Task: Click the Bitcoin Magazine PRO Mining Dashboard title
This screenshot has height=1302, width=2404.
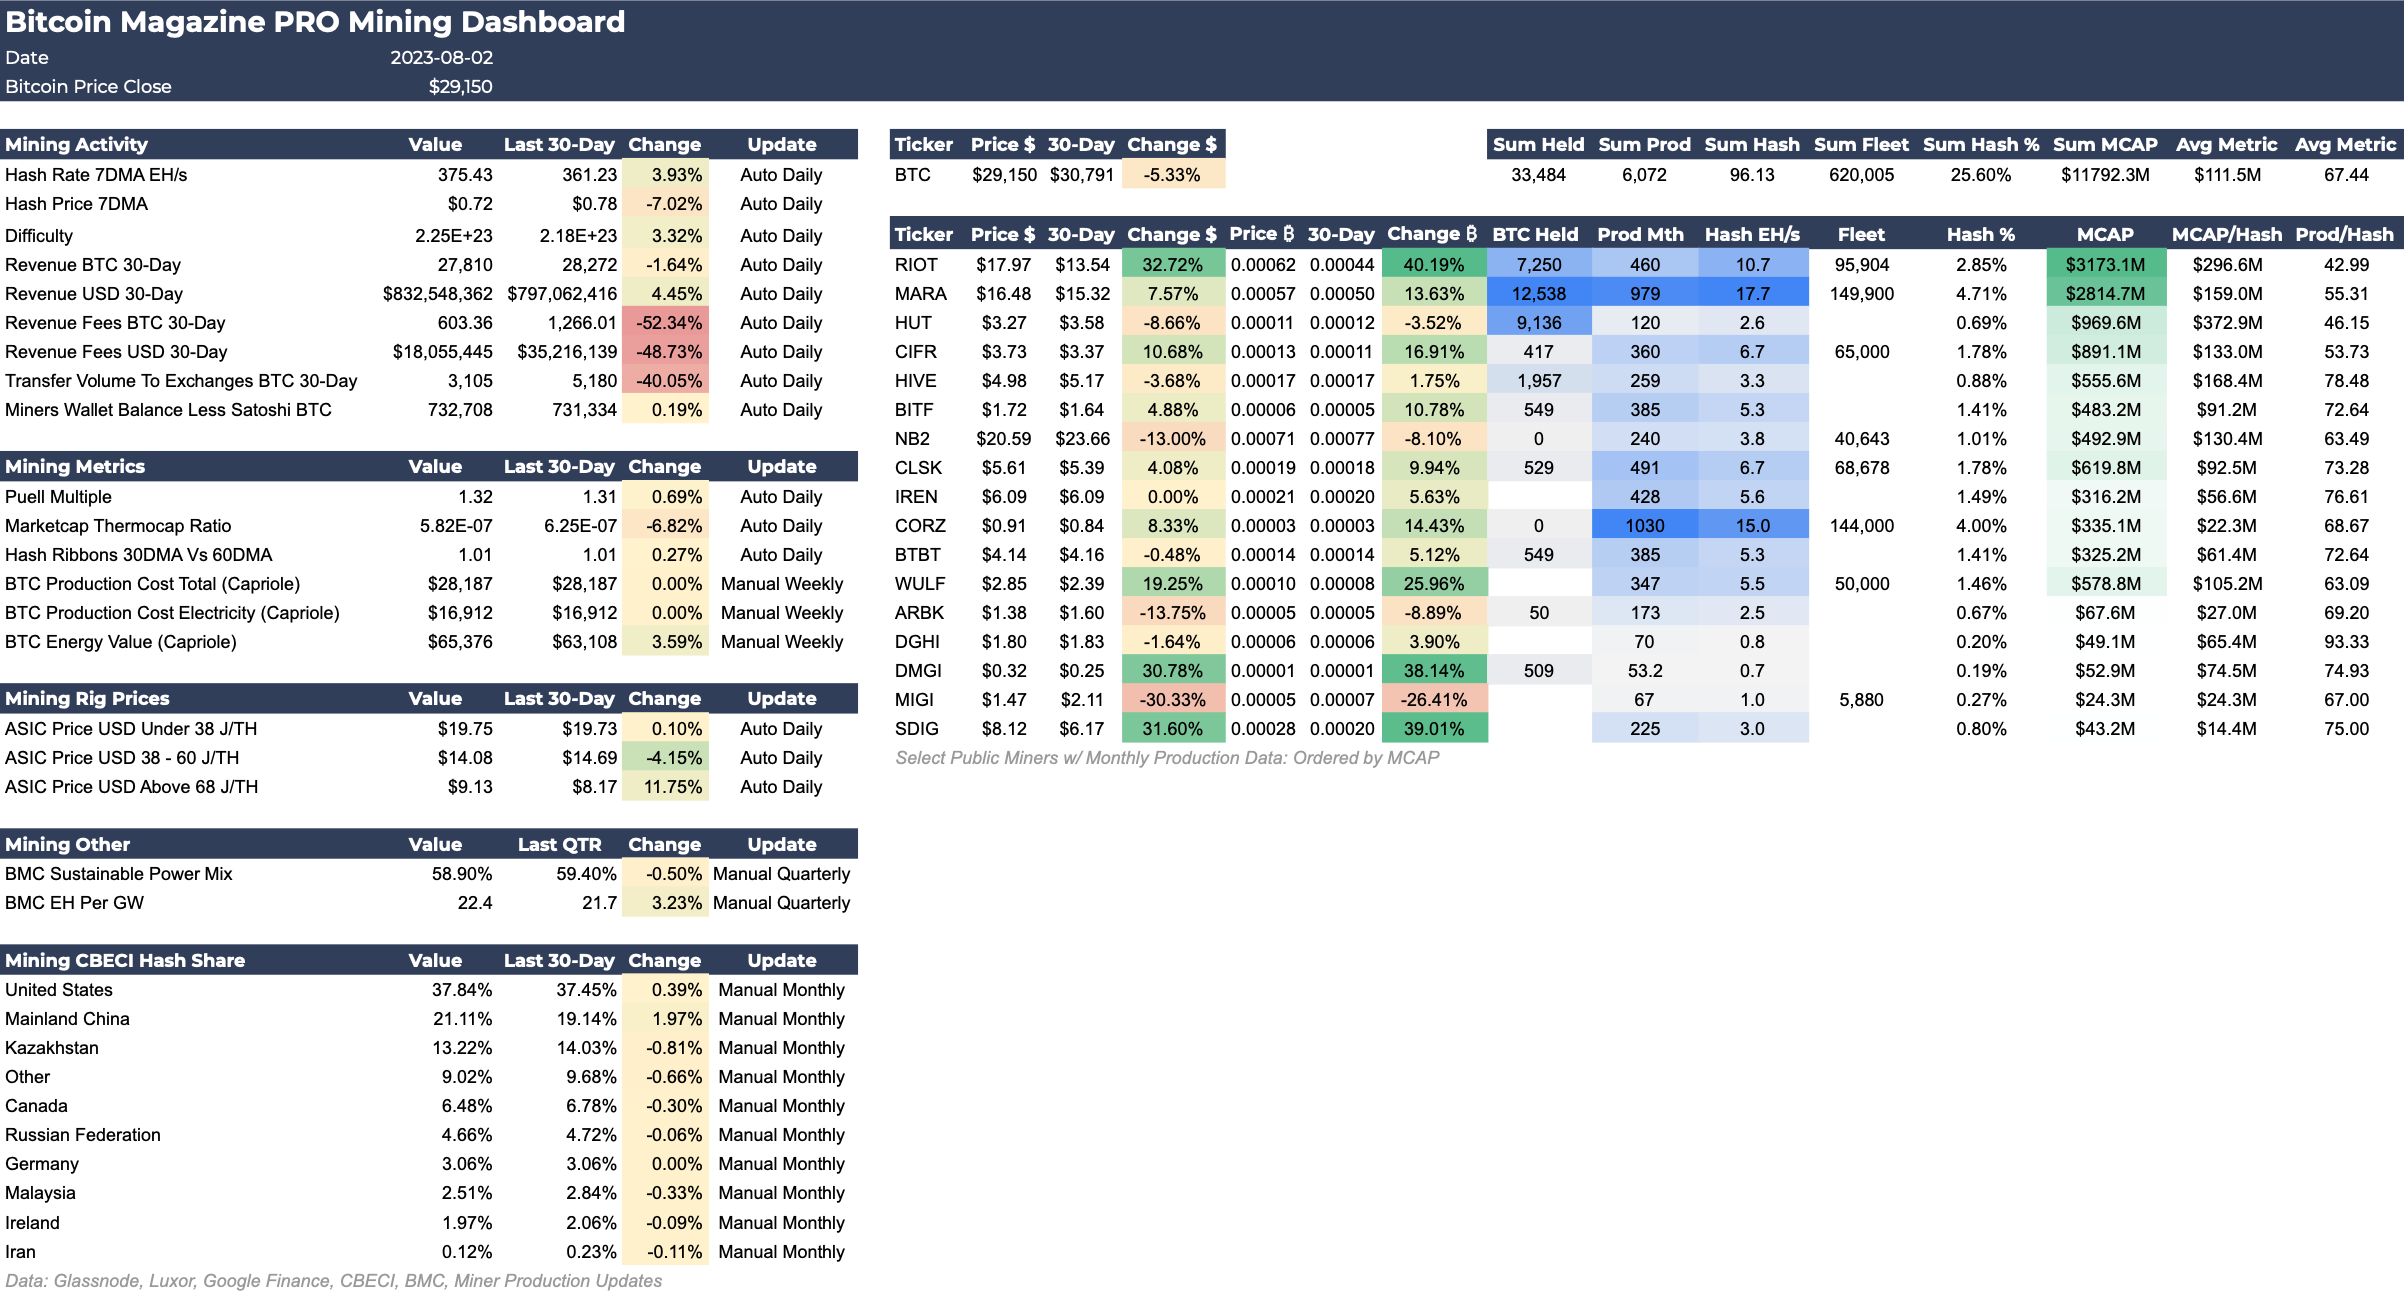Action: (315, 21)
